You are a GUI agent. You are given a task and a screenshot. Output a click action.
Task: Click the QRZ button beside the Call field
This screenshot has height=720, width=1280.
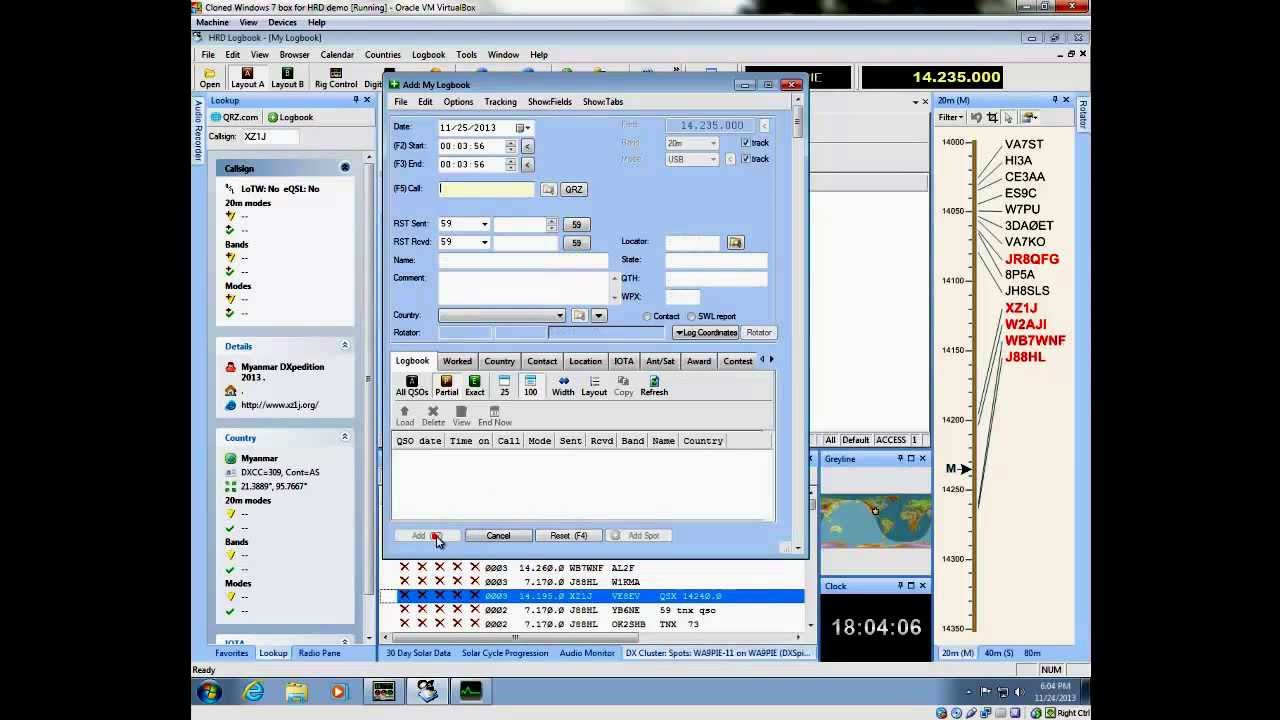pos(573,189)
